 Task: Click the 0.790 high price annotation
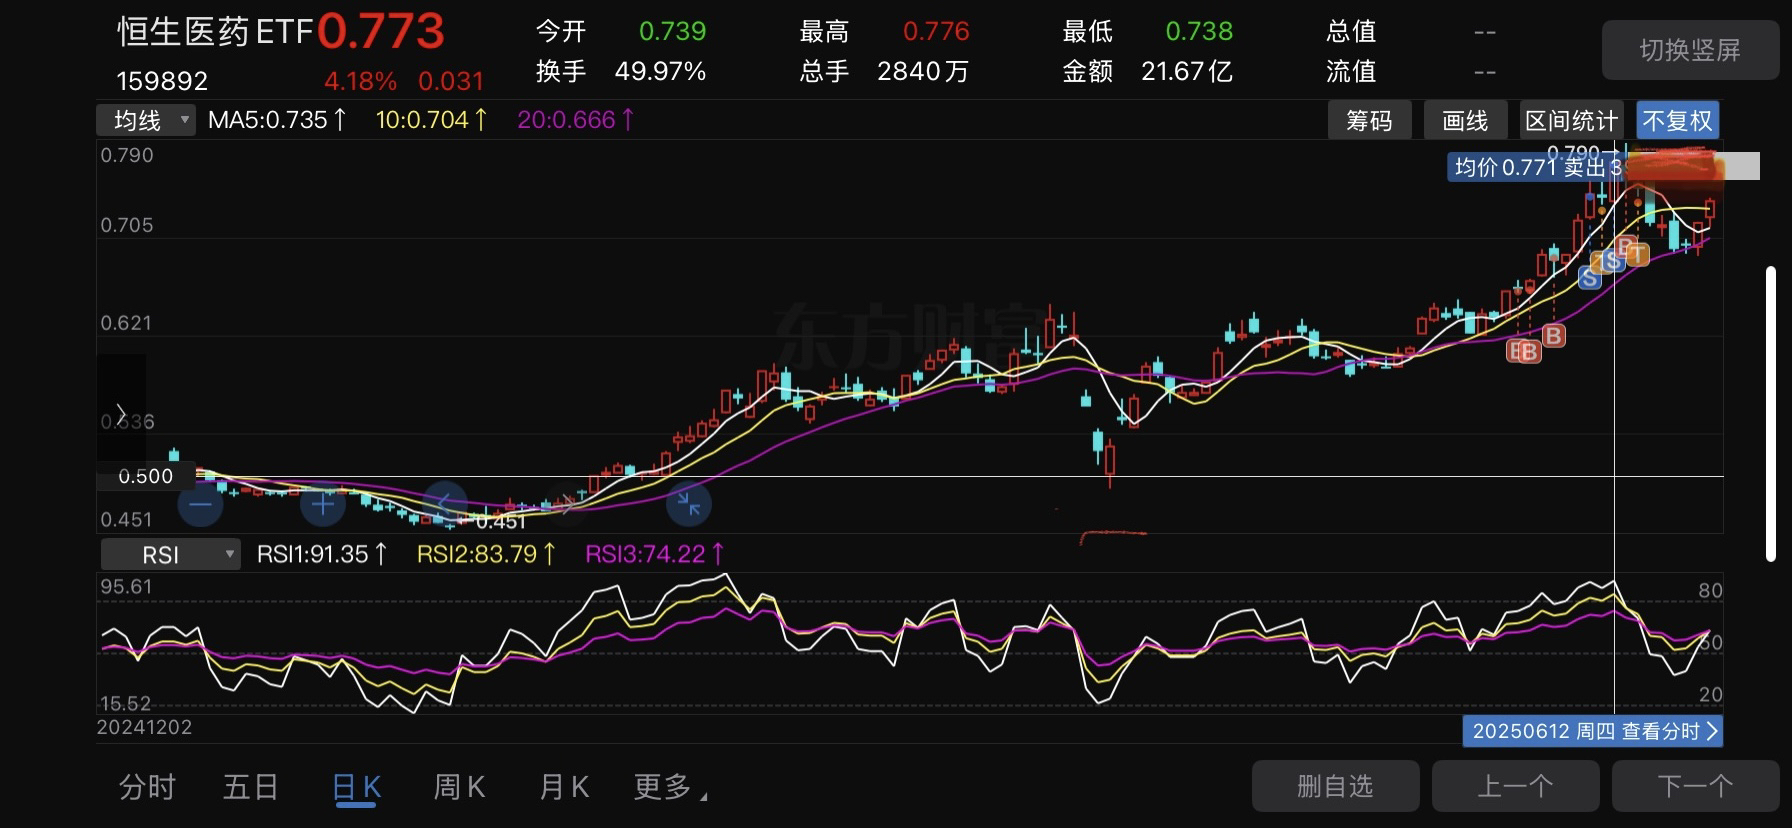tap(1573, 152)
